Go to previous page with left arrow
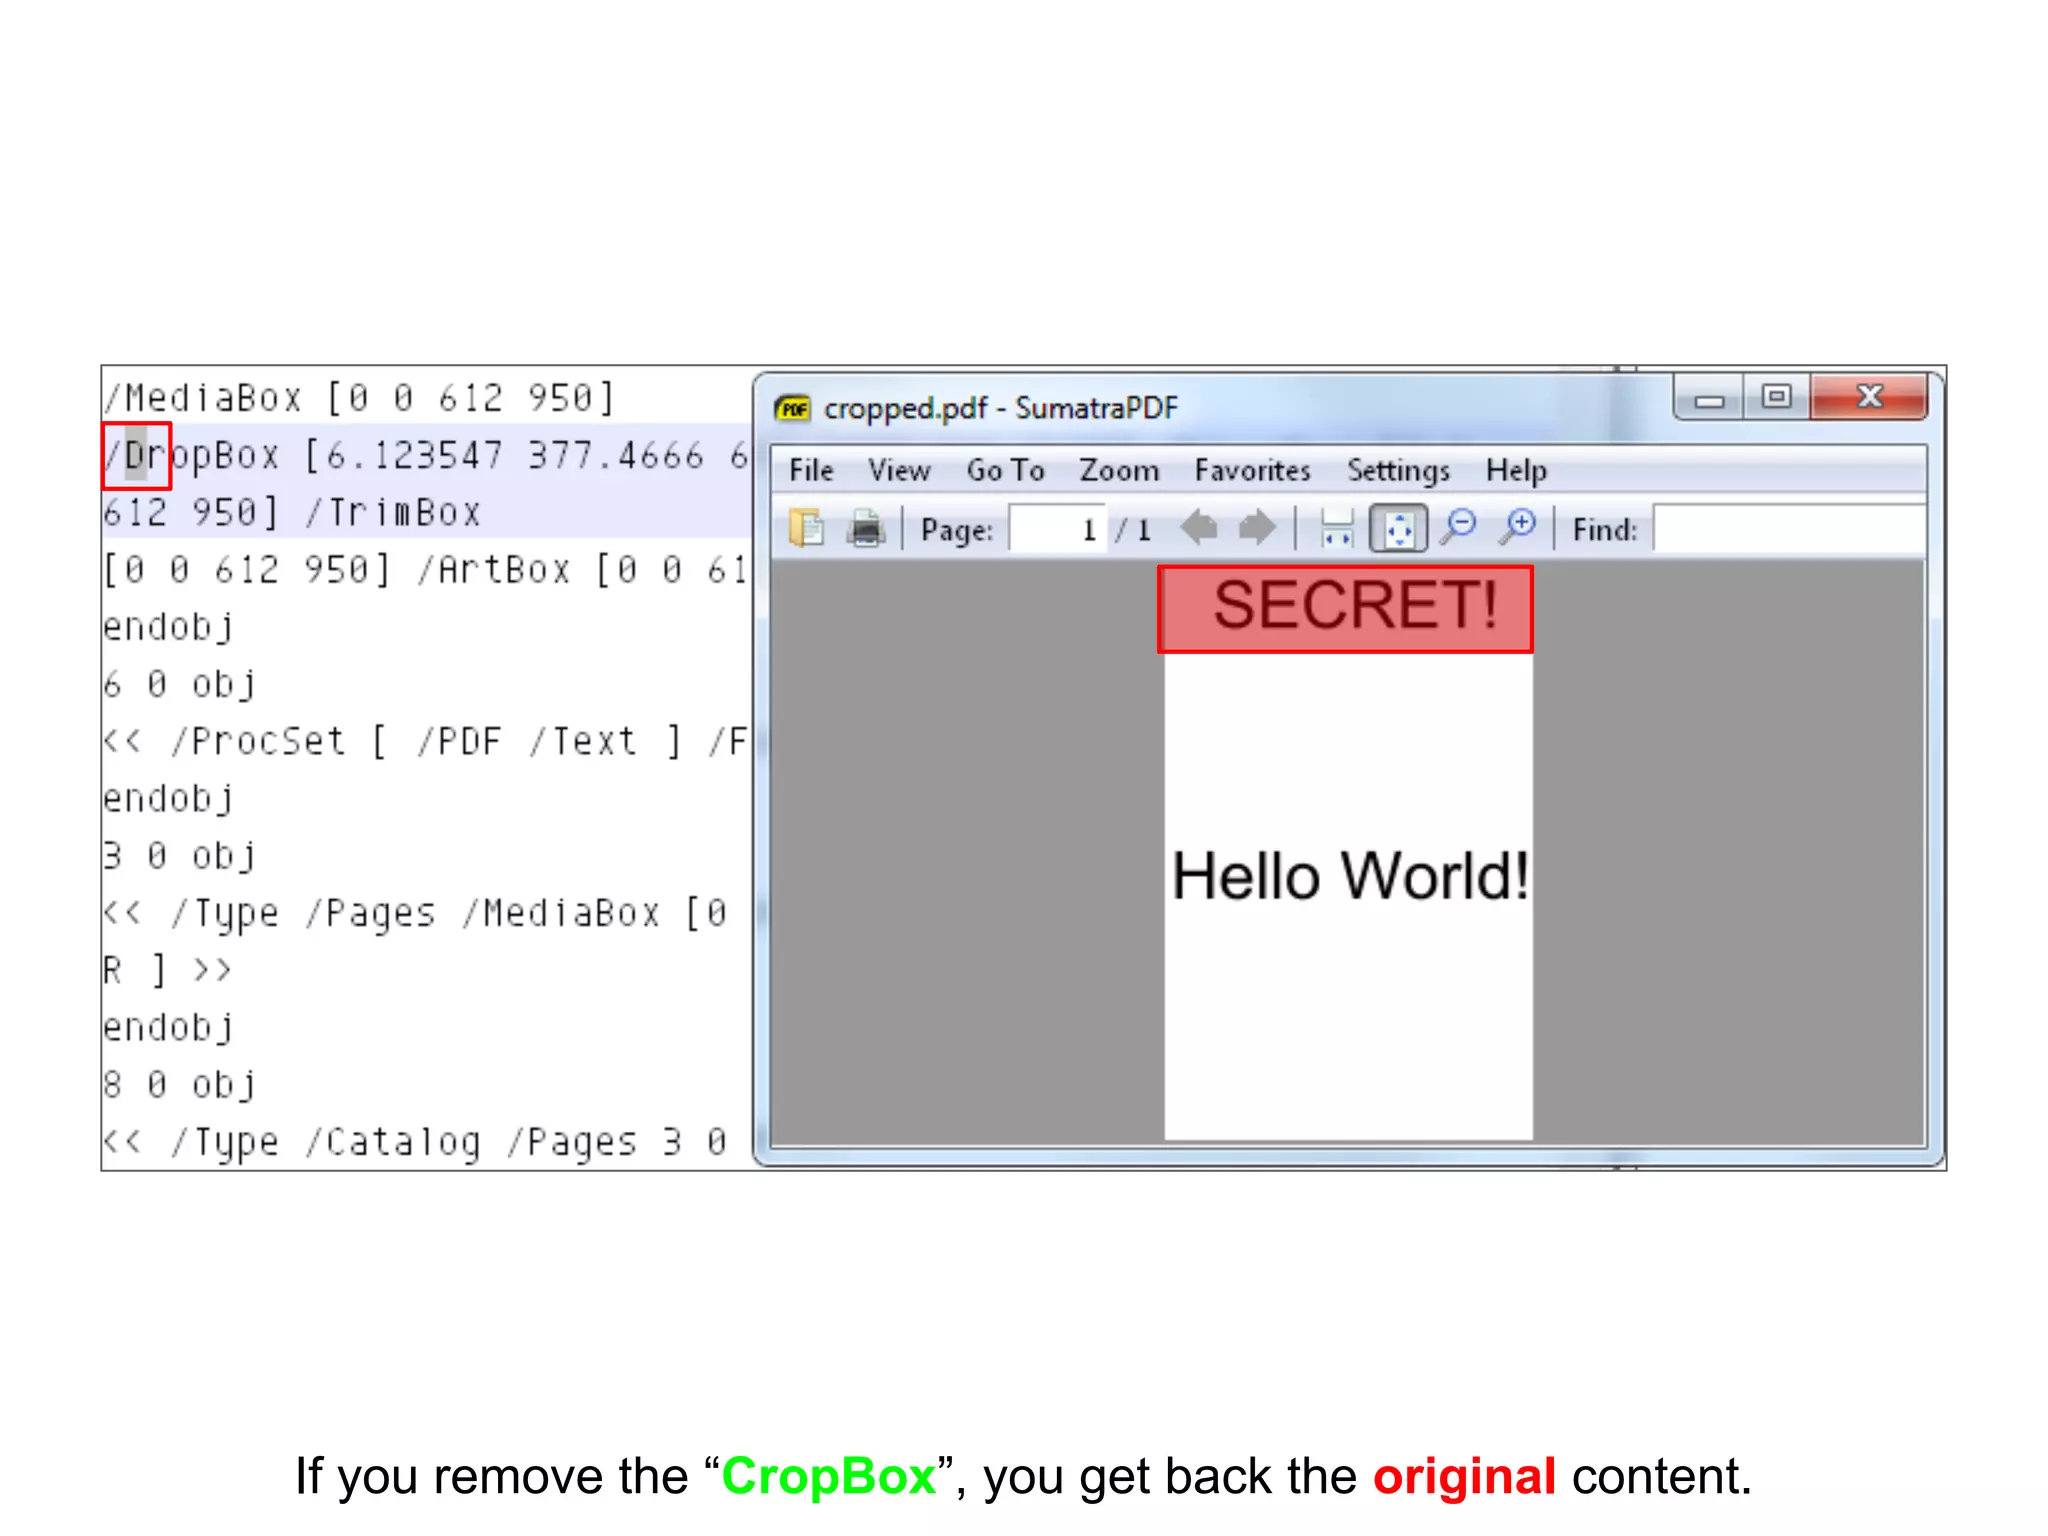This screenshot has width=2048, height=1536. click(x=1198, y=527)
